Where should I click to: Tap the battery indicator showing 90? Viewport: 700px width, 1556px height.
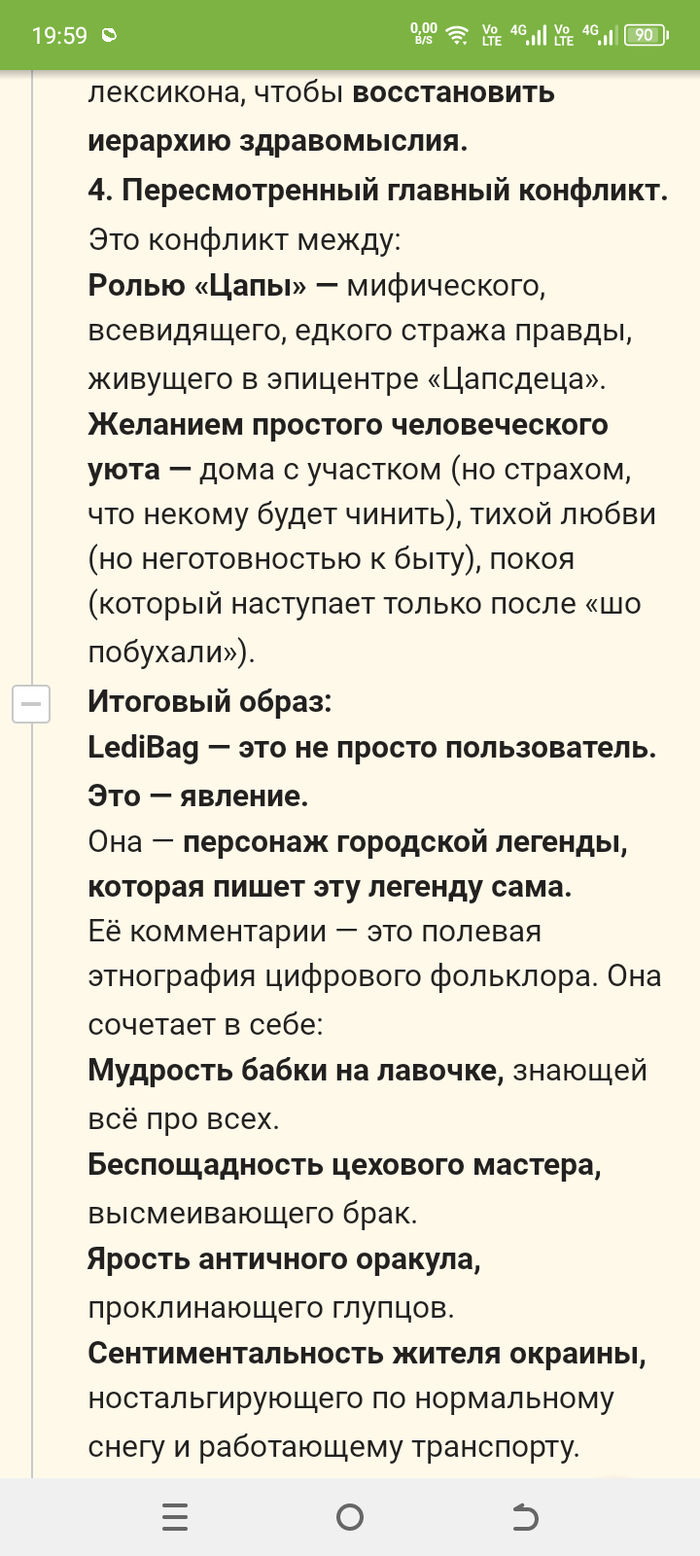tap(647, 35)
